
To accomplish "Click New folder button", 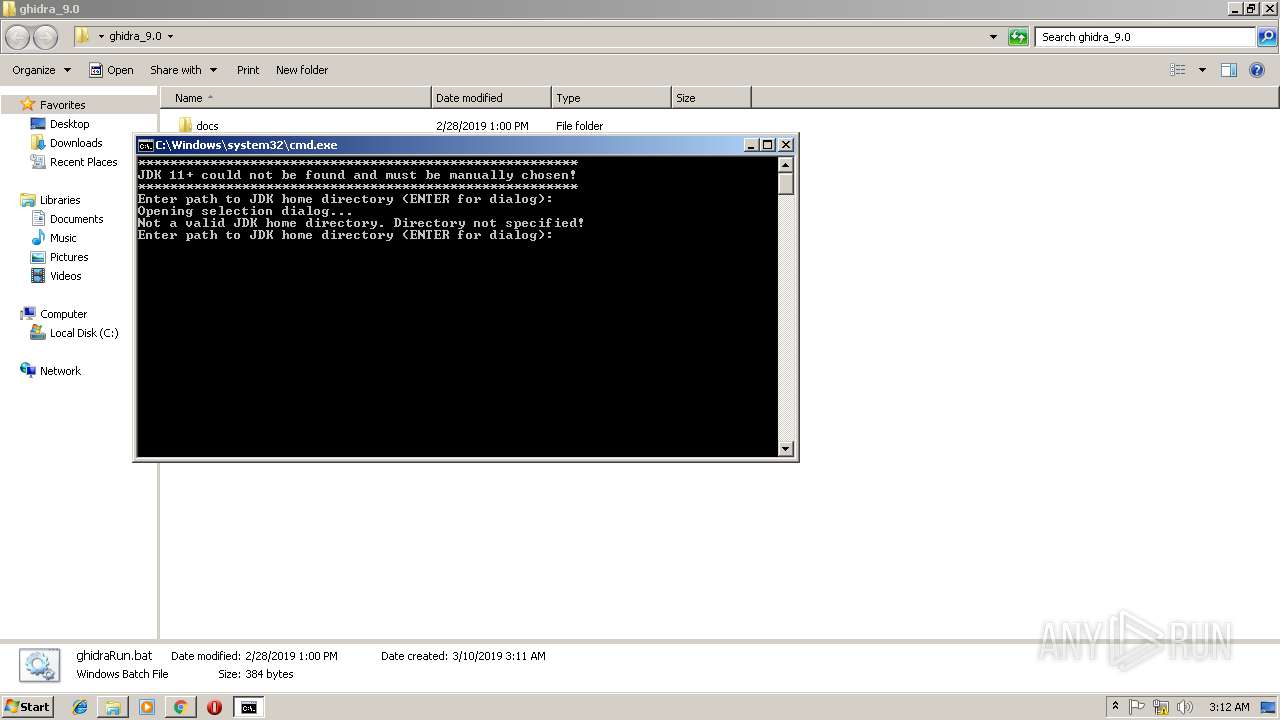I will pos(302,70).
